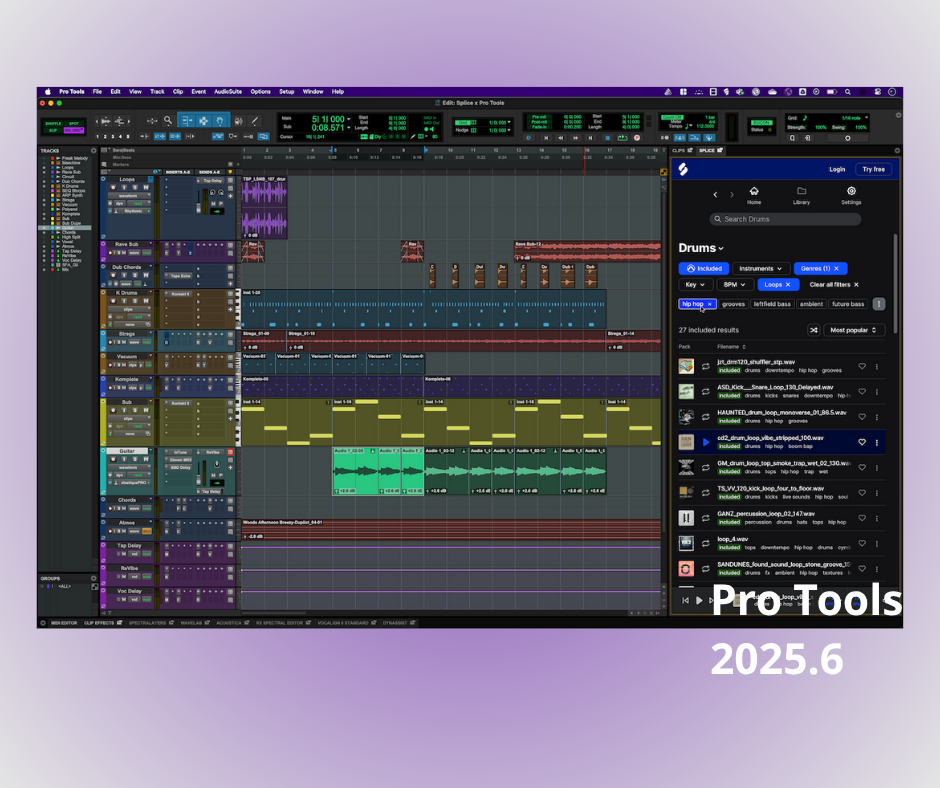This screenshot has width=940, height=788.
Task: Click inside the Search Drums field
Action: point(785,219)
